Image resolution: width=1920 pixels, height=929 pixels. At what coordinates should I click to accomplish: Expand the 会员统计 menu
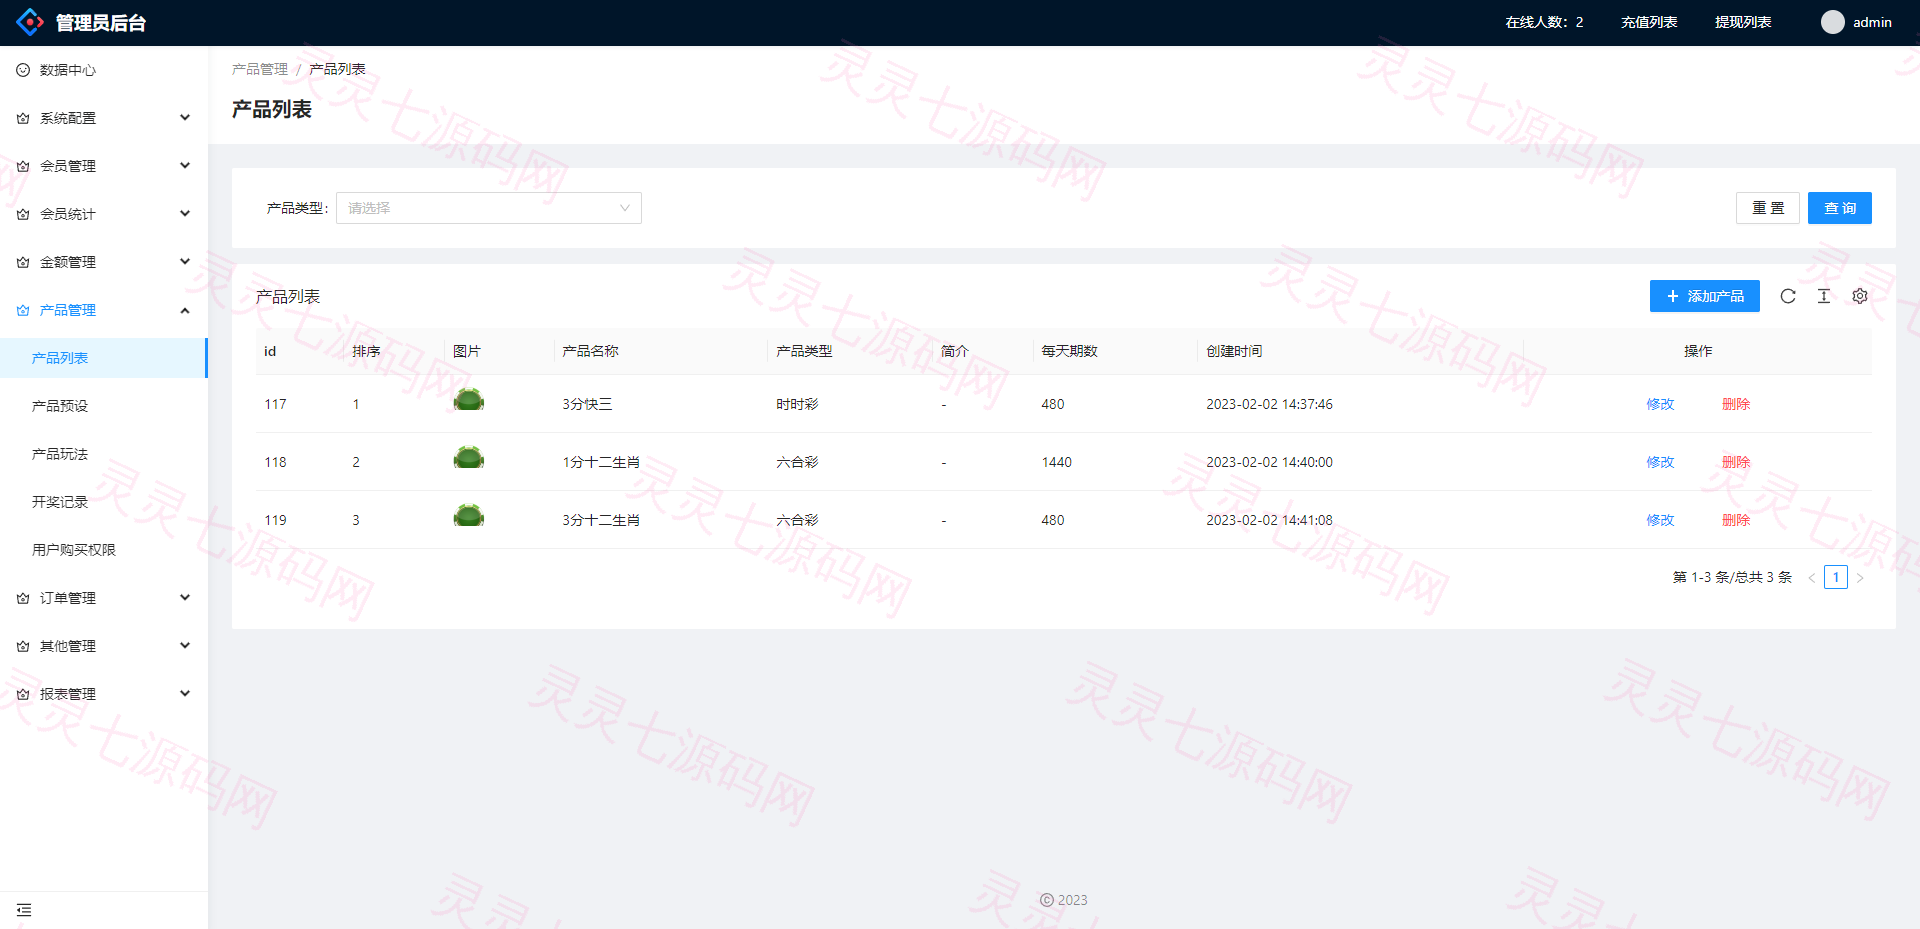click(104, 214)
